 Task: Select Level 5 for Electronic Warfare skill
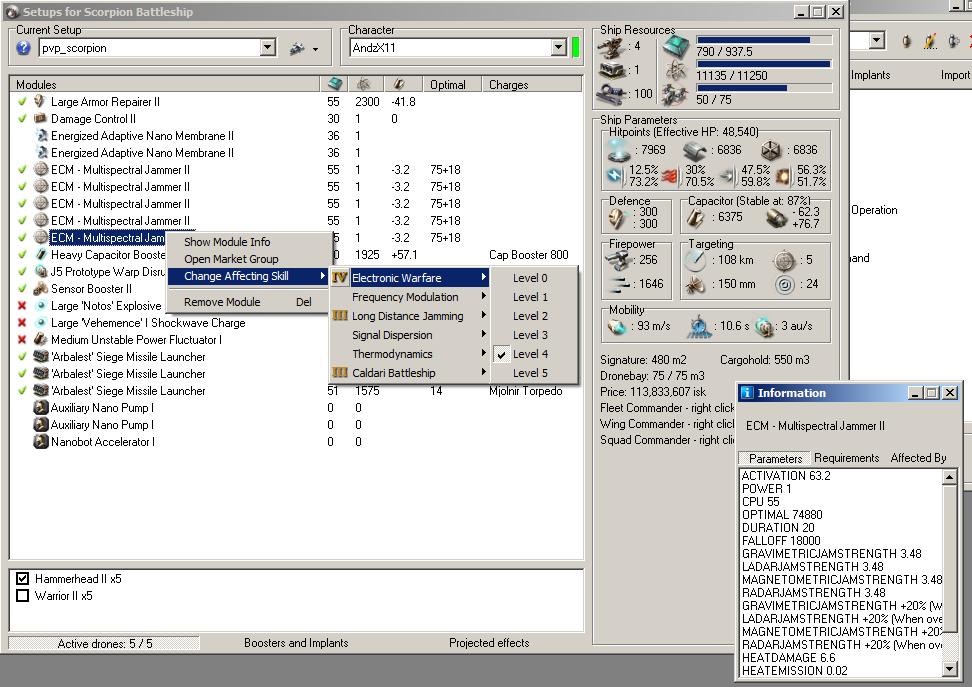[x=530, y=373]
